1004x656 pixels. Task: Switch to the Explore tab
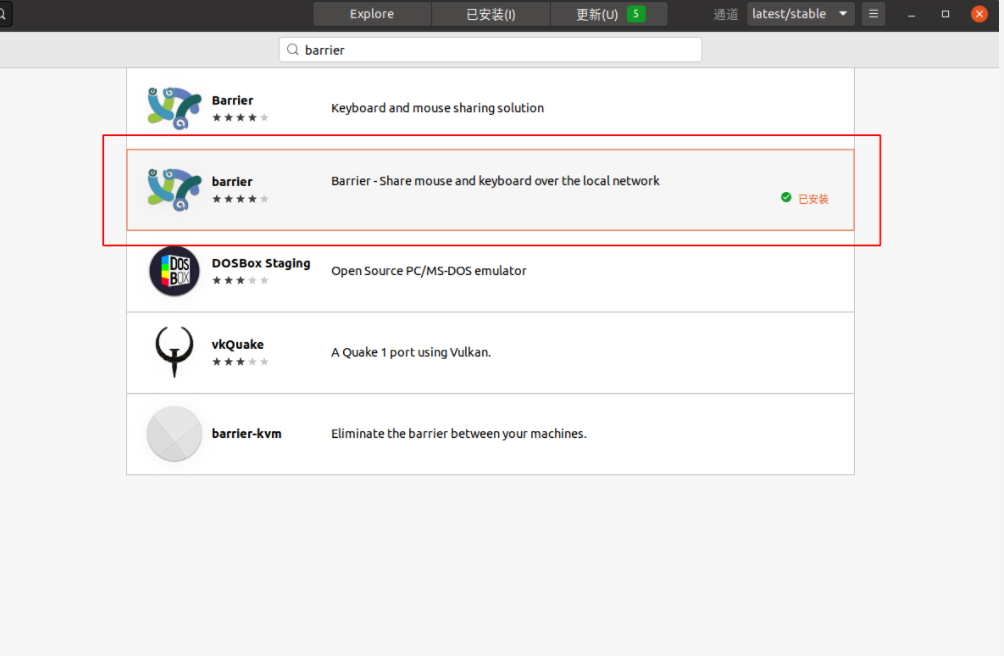click(372, 13)
